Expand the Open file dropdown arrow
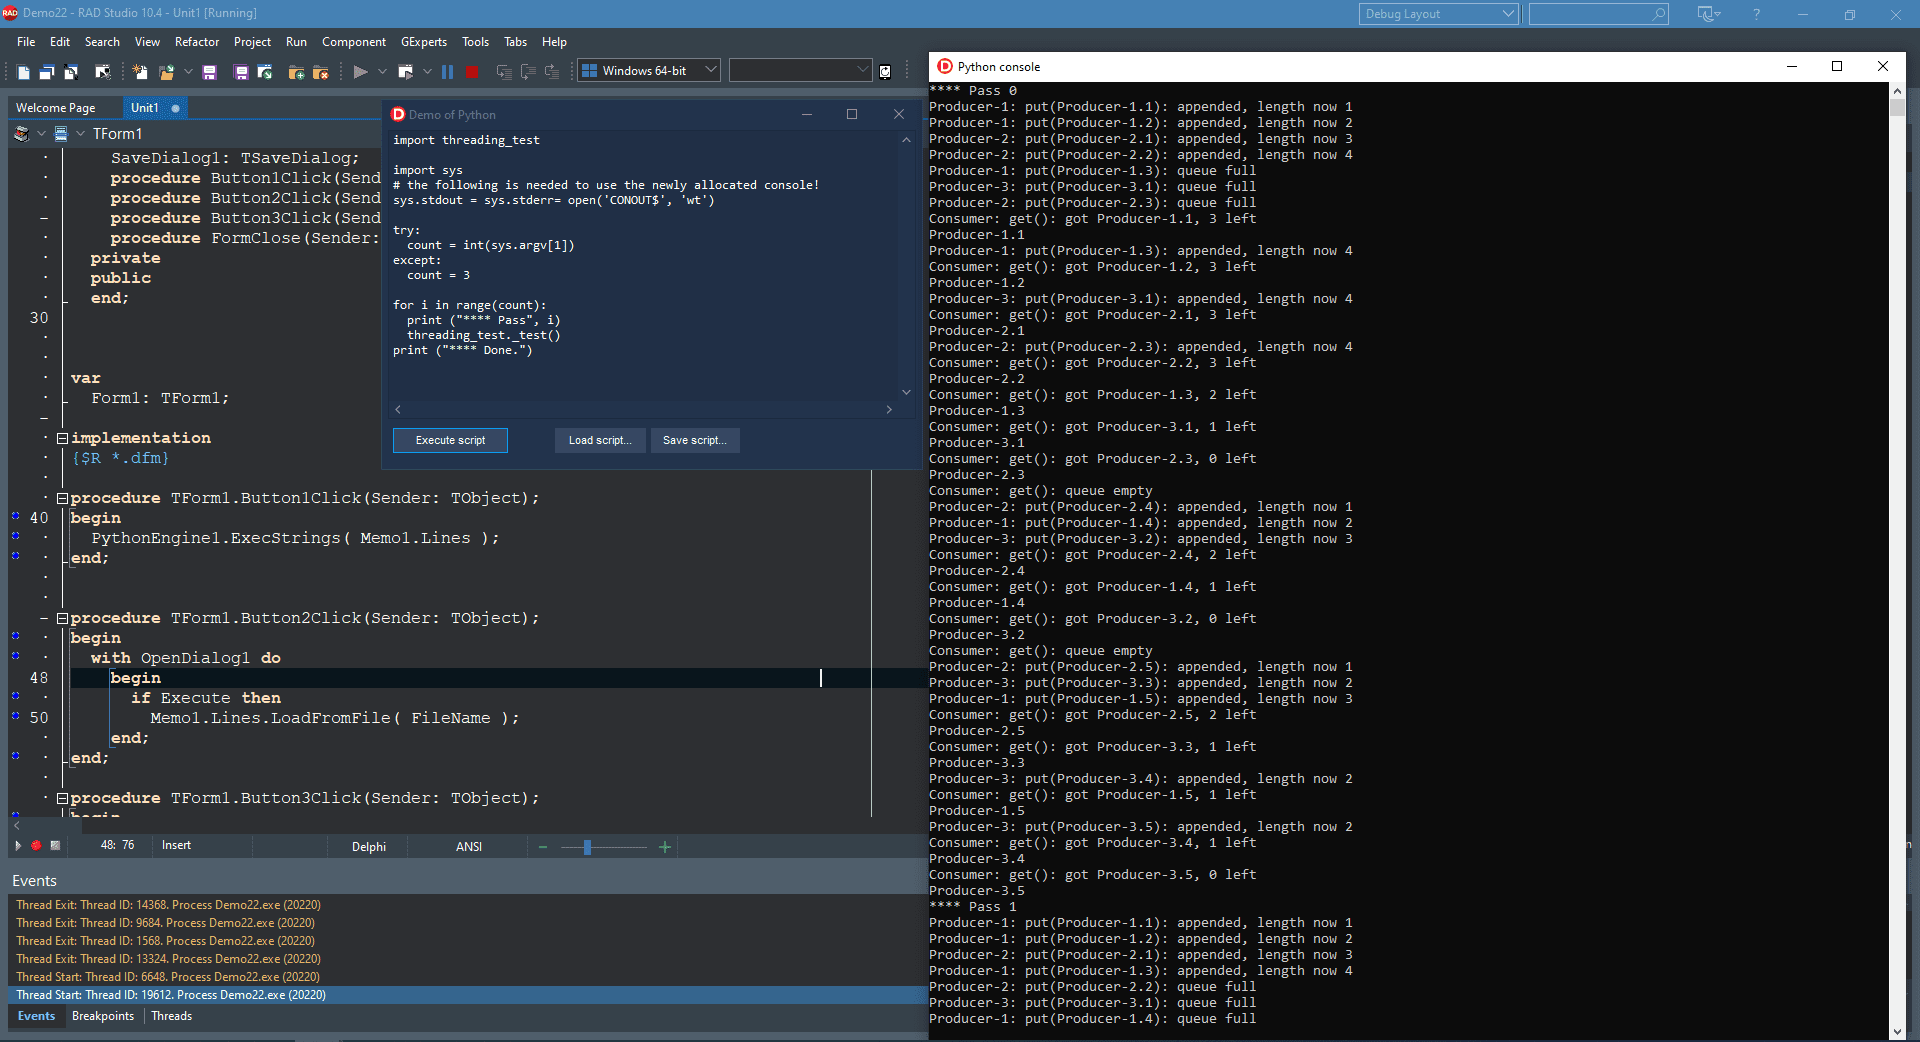 (188, 72)
